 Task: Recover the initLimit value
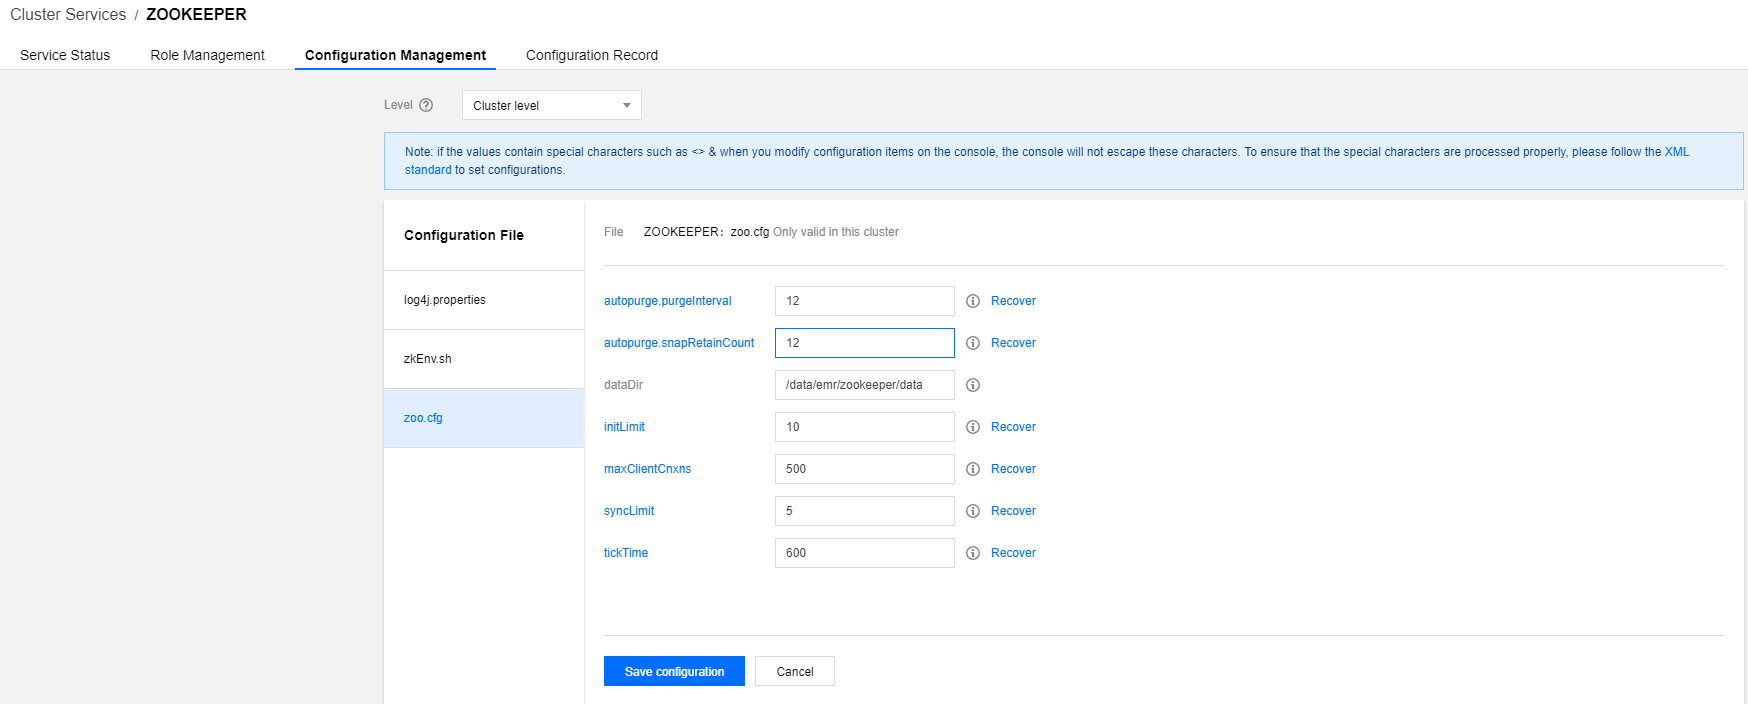click(x=1013, y=427)
